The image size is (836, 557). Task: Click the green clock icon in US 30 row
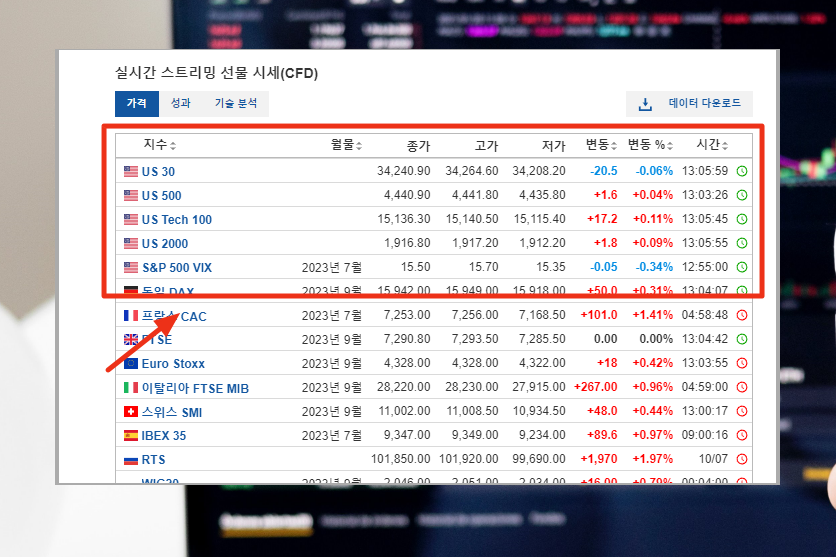pyautogui.click(x=742, y=171)
